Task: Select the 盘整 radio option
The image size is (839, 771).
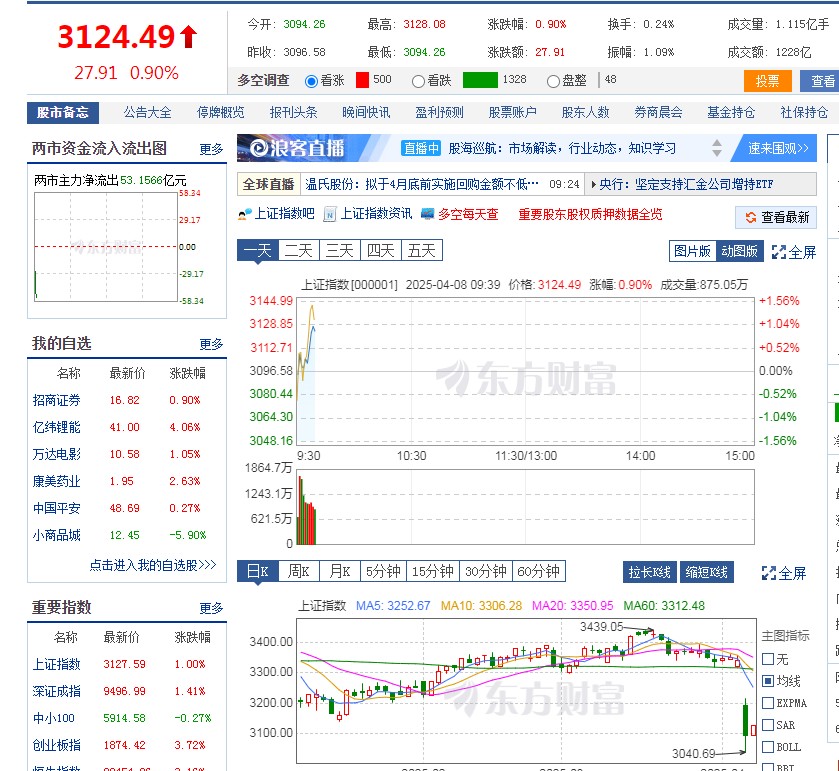Action: (553, 81)
